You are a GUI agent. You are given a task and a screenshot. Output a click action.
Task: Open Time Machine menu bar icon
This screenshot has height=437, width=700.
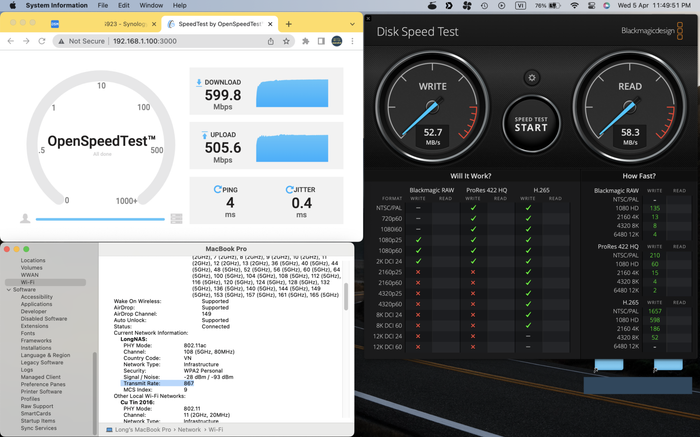tap(484, 5)
